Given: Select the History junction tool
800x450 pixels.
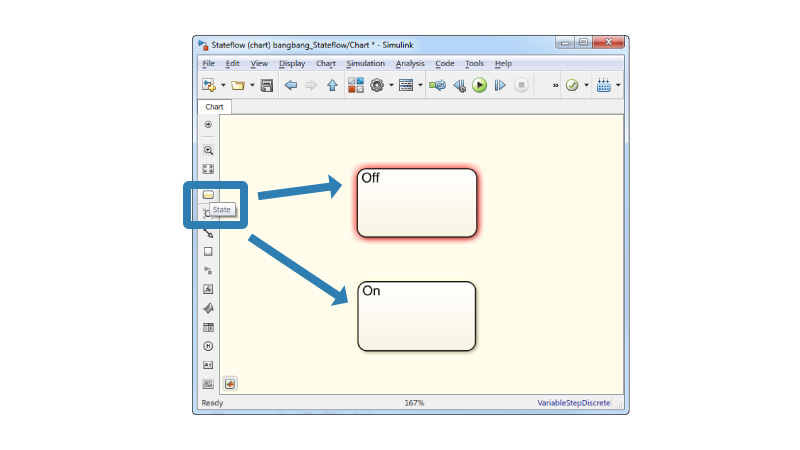Looking at the screenshot, I should 208,346.
